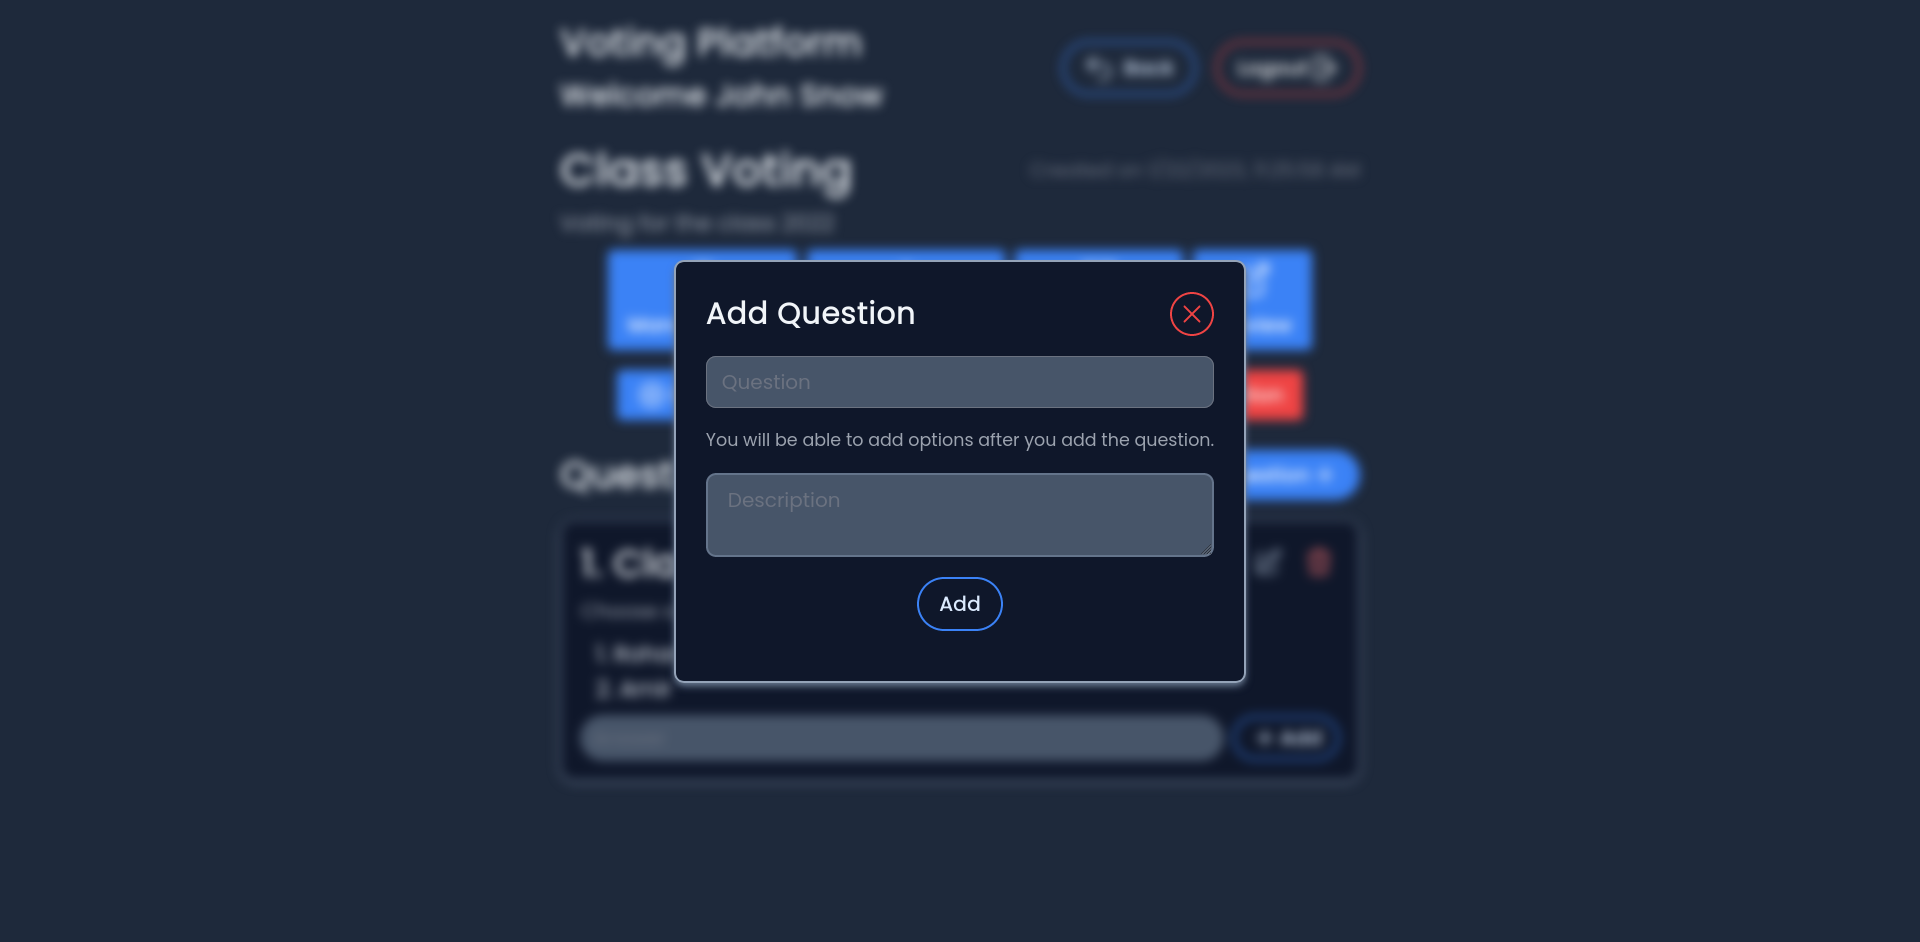
Task: Click the option text input at the card bottom
Action: pos(900,737)
